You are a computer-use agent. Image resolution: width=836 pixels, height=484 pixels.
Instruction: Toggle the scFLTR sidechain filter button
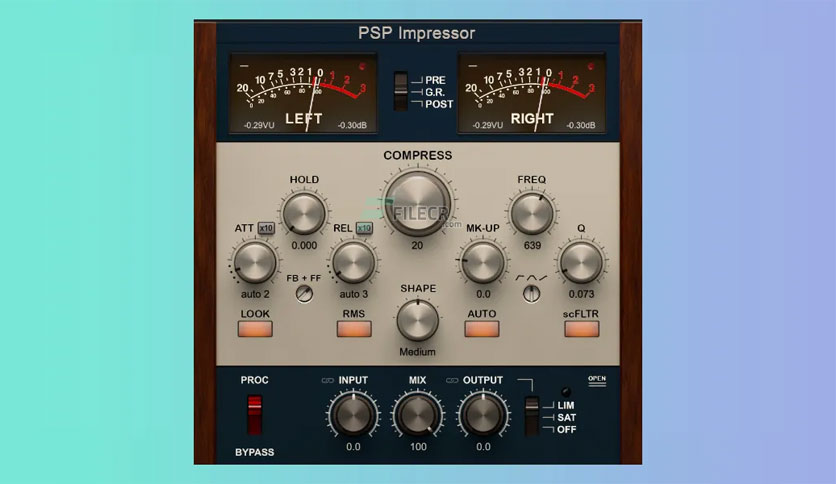[x=582, y=329]
